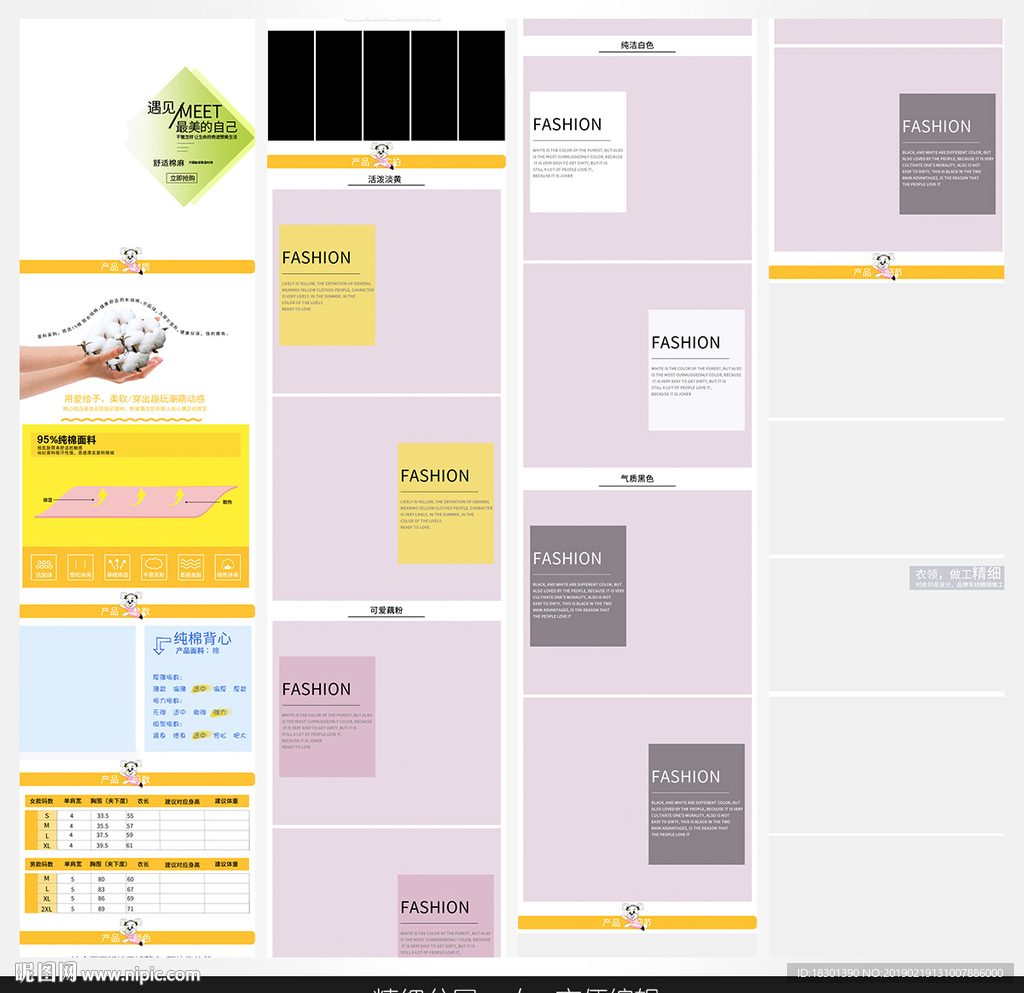This screenshot has height=993, width=1024.
Task: Click the 2XL size row label
Action: tap(46, 909)
